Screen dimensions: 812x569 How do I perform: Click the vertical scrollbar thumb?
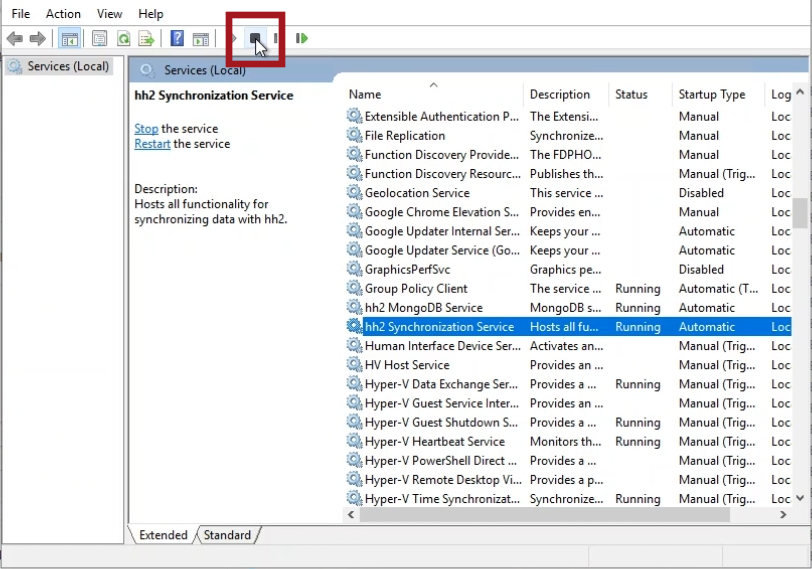click(800, 213)
